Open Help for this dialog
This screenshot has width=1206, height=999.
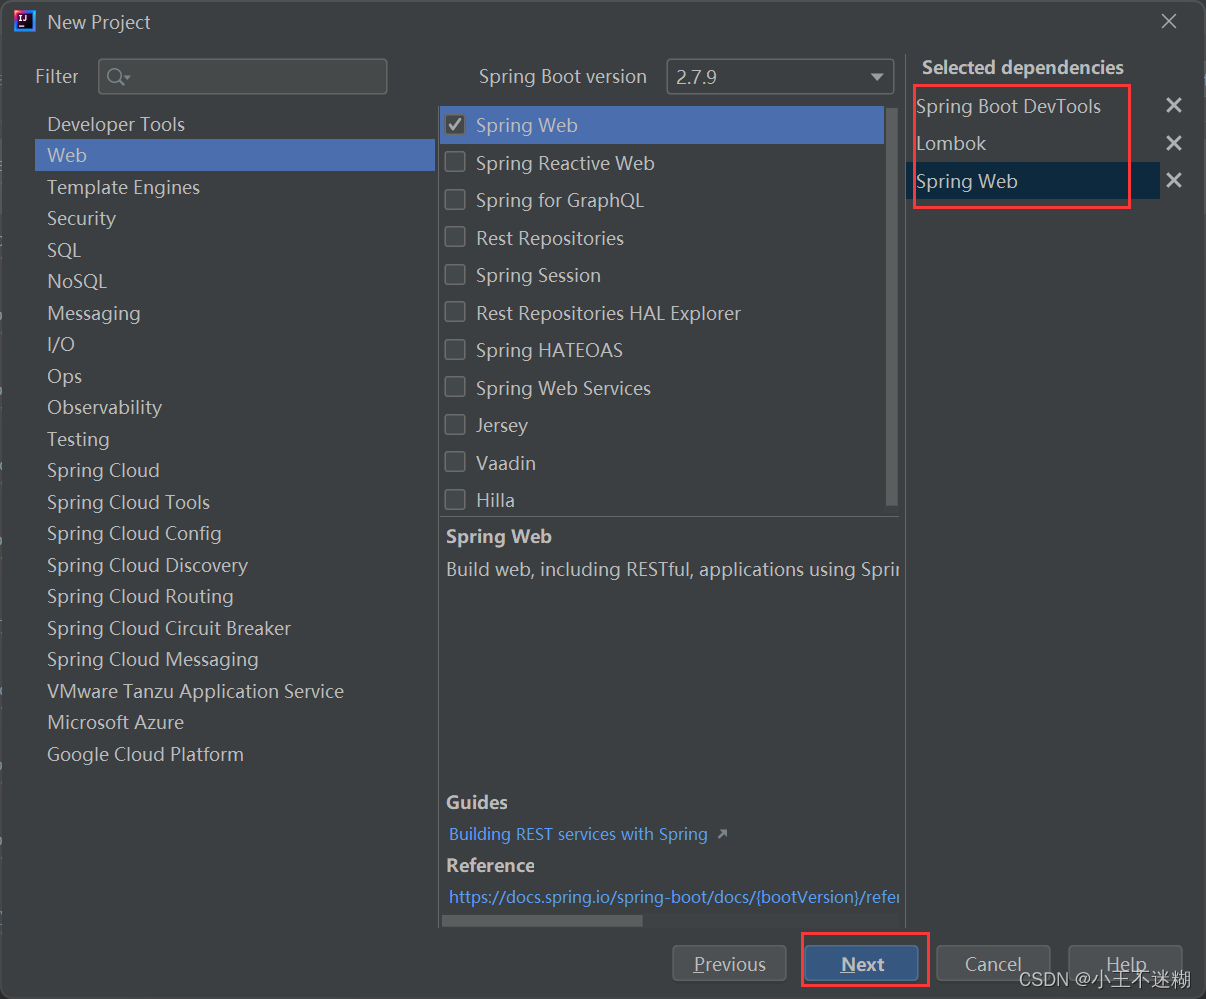(x=1125, y=964)
